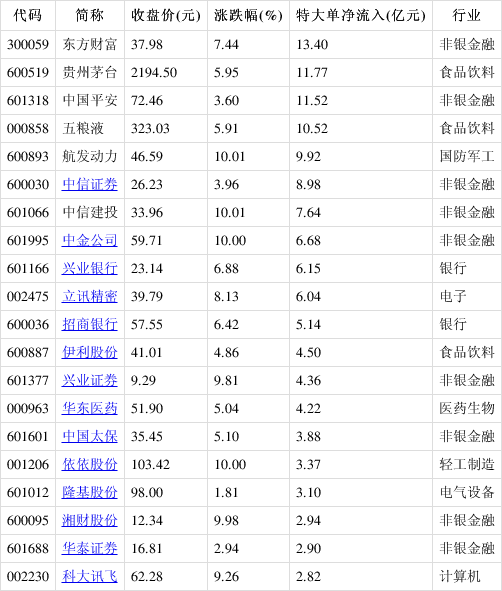
Task: Select net inflow value 13.40
Action: coord(312,44)
